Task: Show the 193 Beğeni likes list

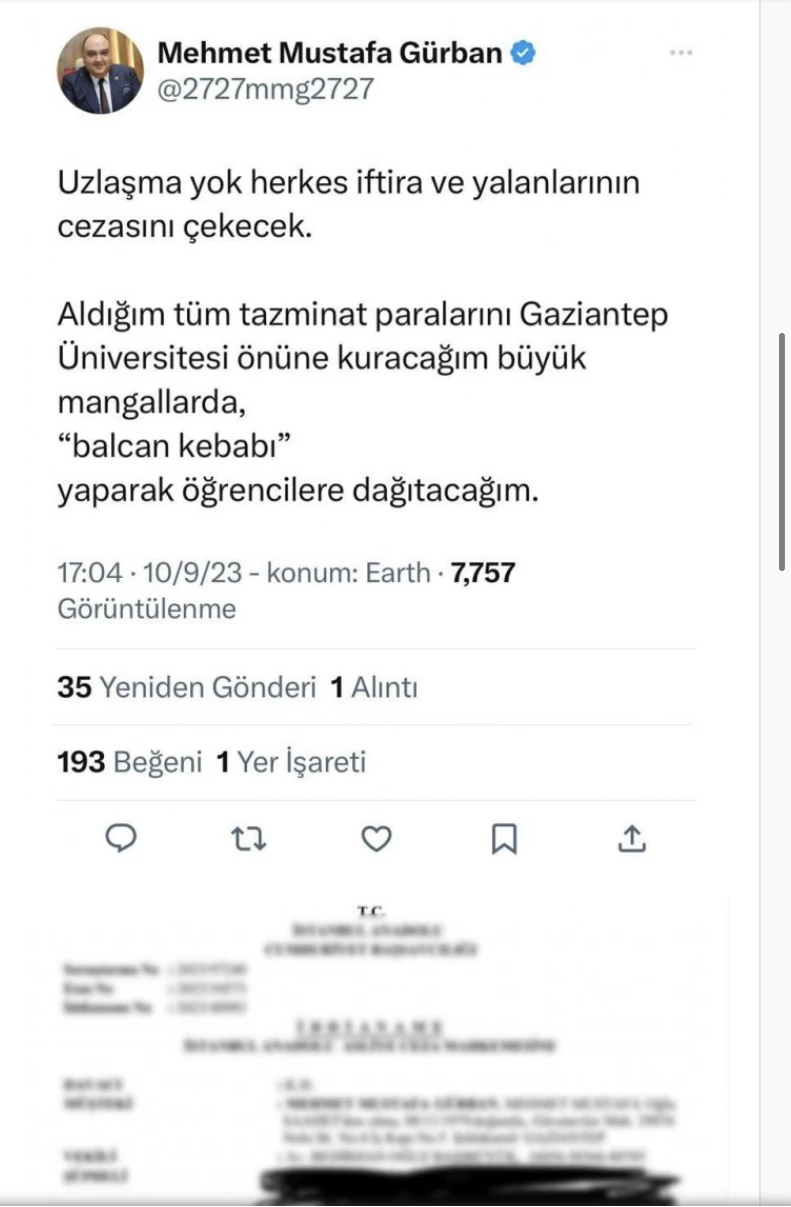Action: pos(129,763)
